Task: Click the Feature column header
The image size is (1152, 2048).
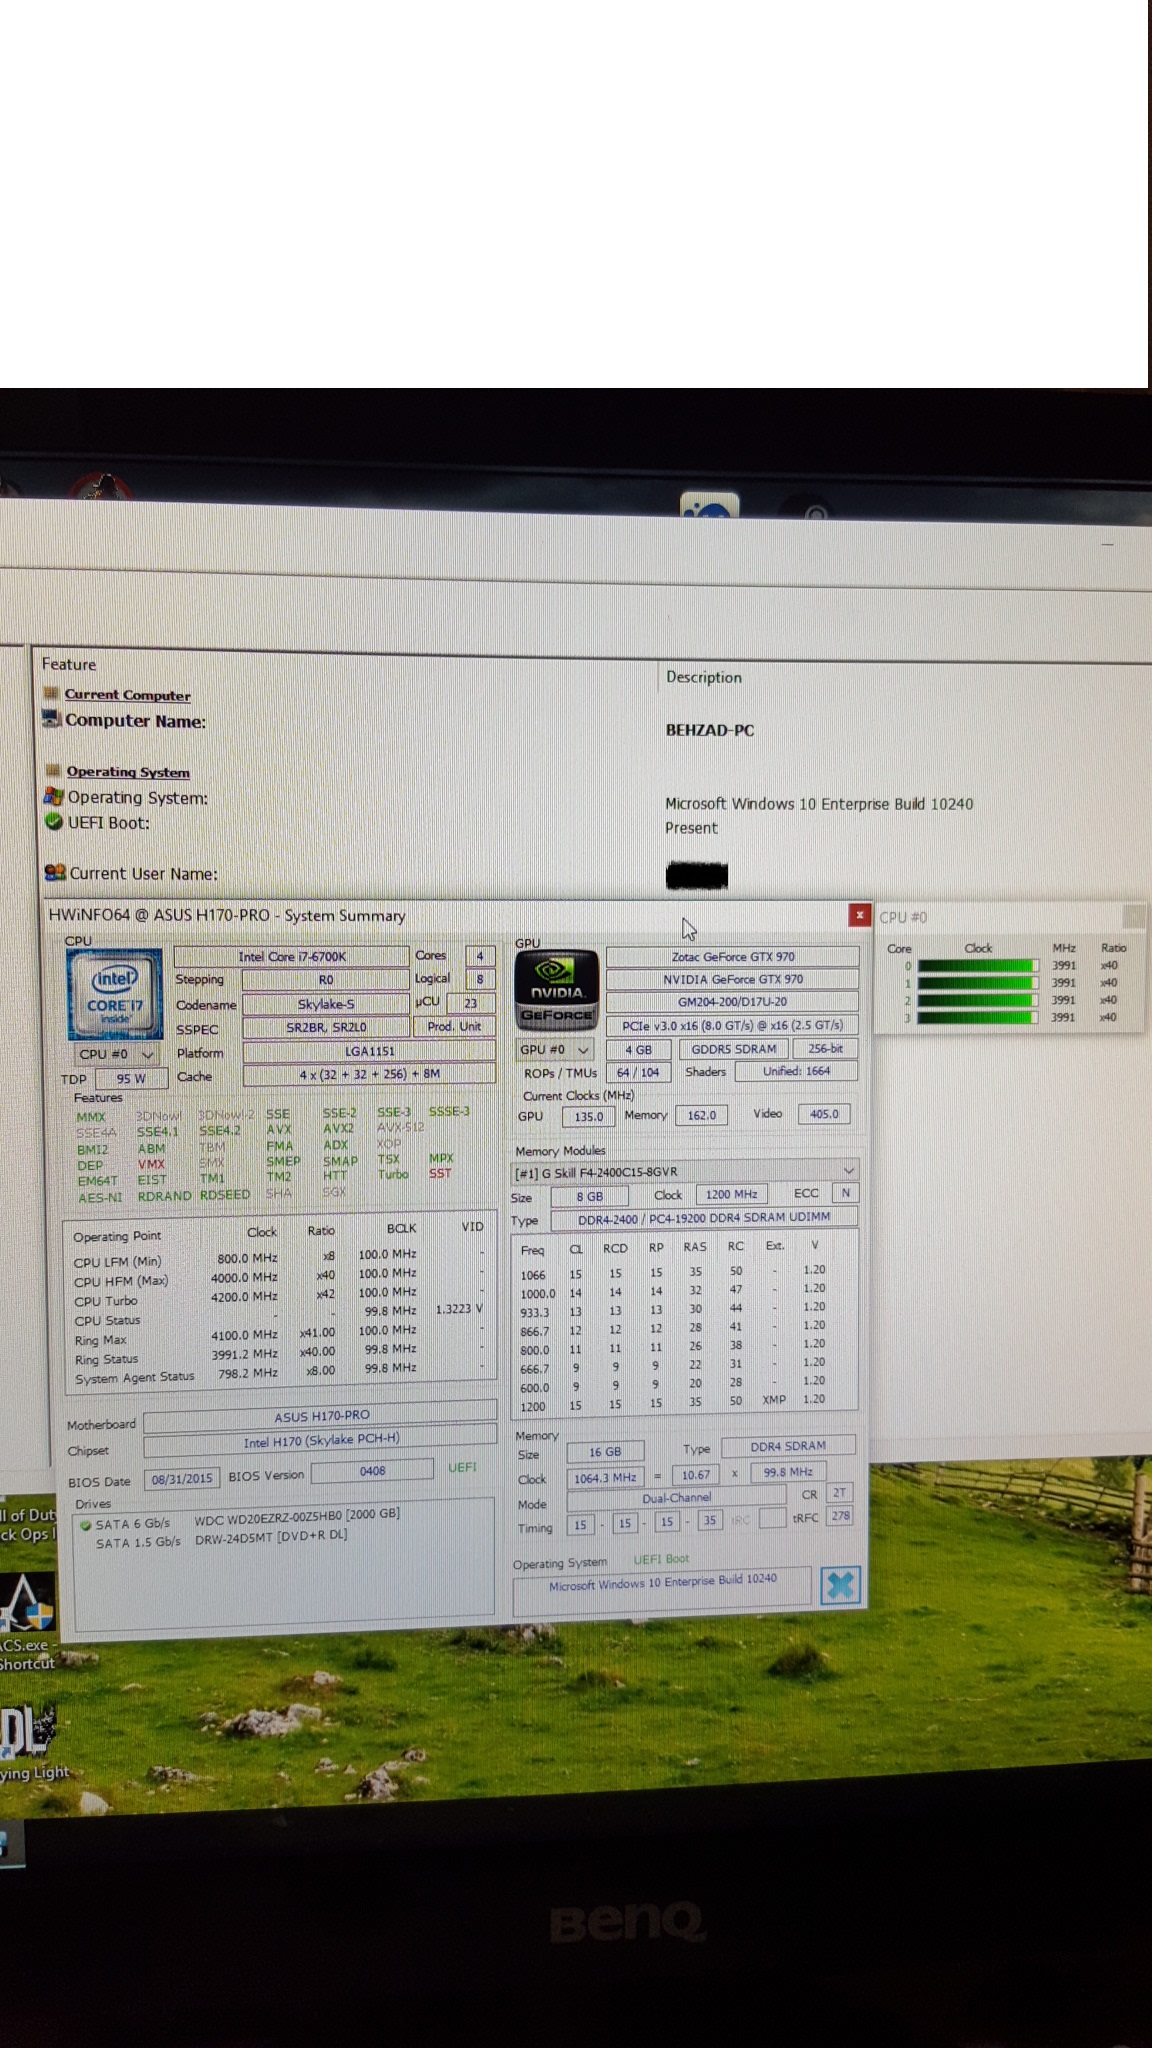Action: tap(69, 664)
